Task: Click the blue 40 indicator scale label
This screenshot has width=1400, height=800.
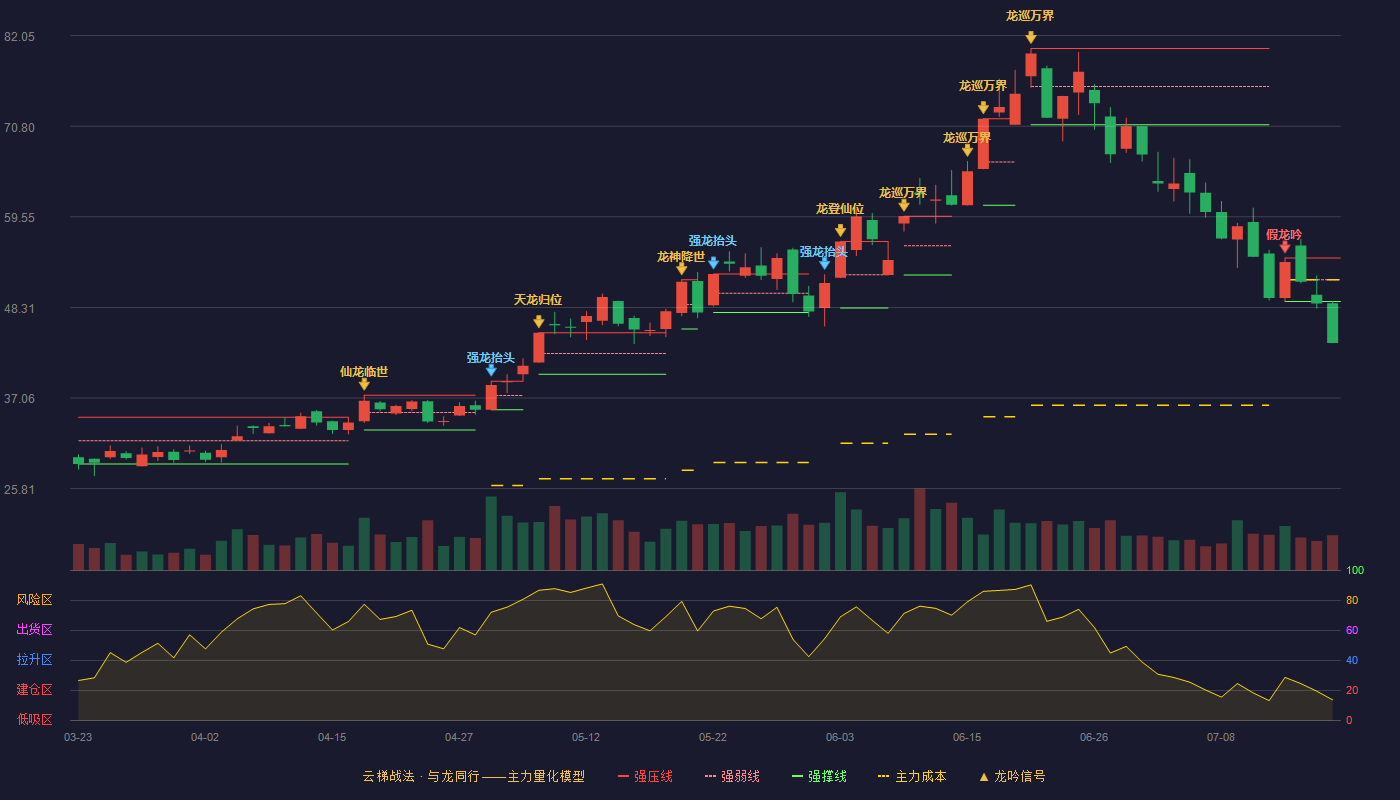Action: (1352, 660)
